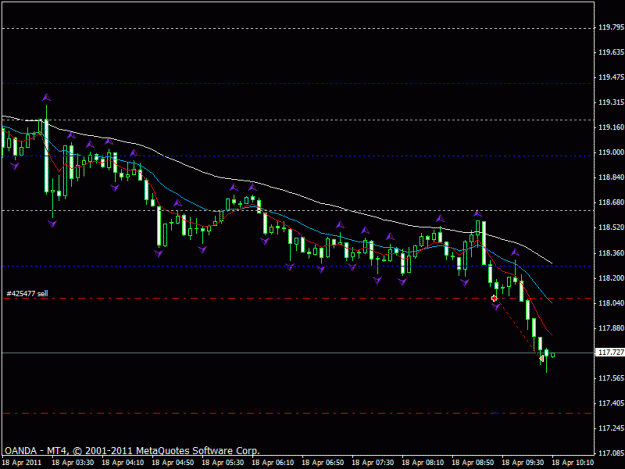Click the '18 Apr 06:10' time label
This screenshot has height=469, width=625.
(273, 463)
